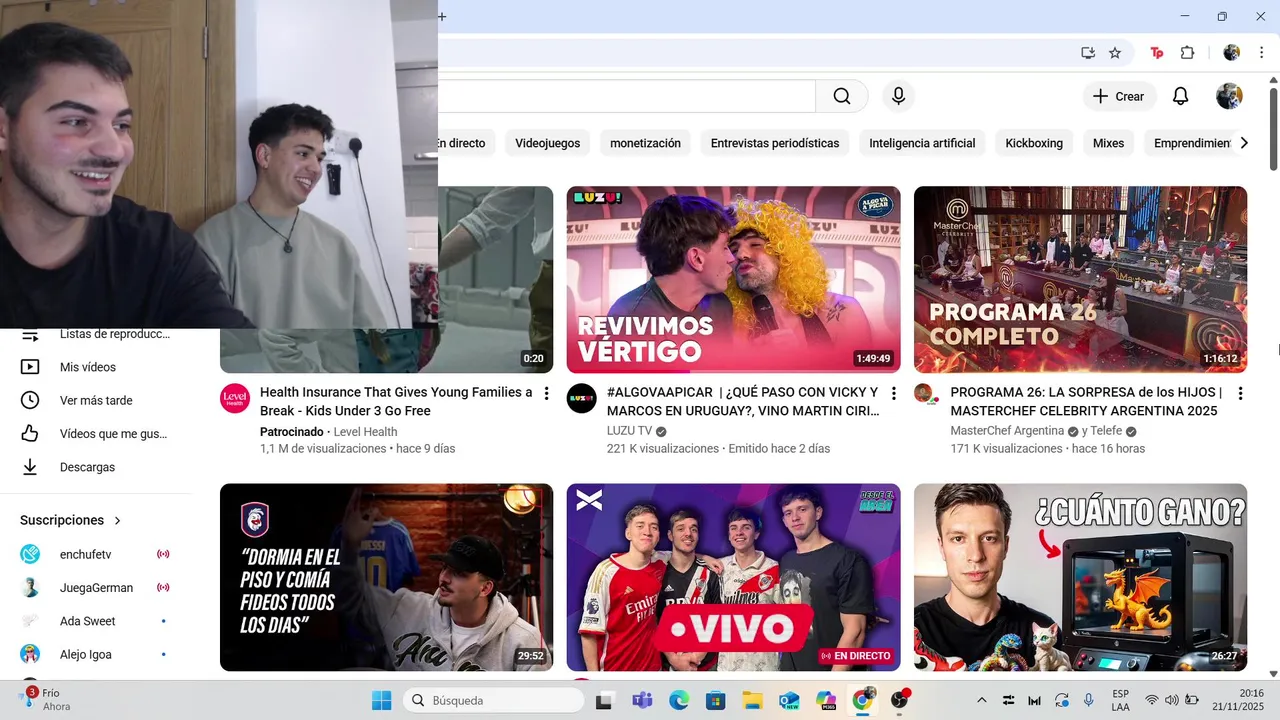
Task: Click the YouTube search input field
Action: 626,96
